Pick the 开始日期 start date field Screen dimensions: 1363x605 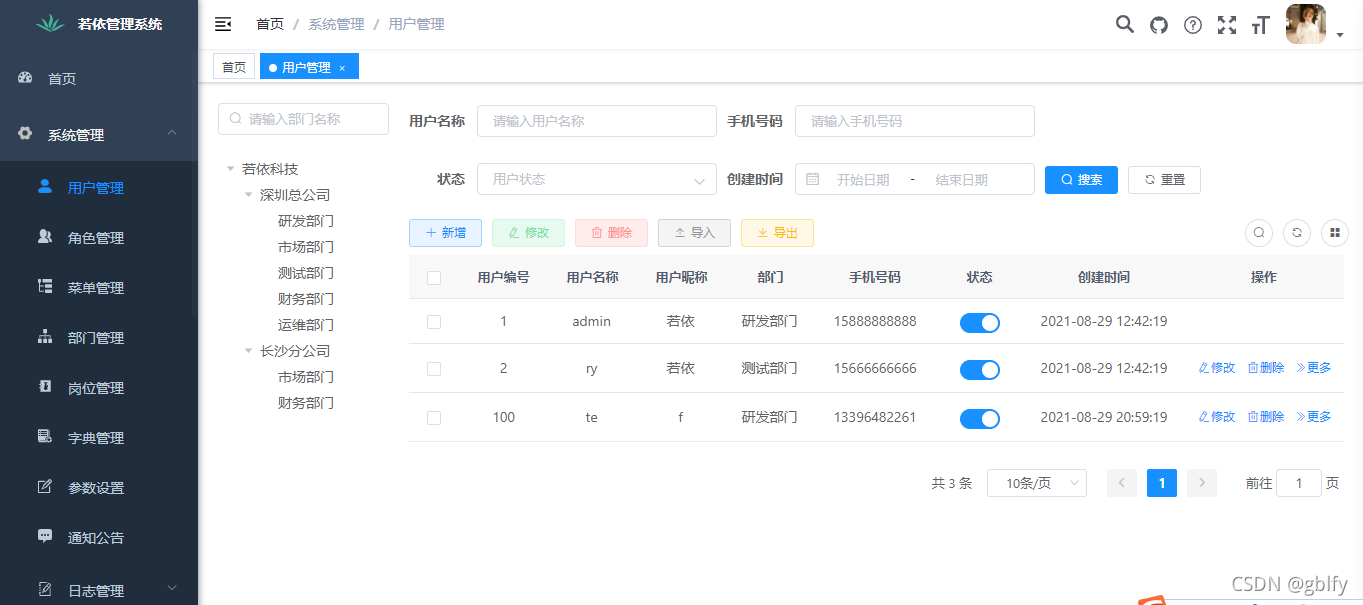click(x=862, y=180)
